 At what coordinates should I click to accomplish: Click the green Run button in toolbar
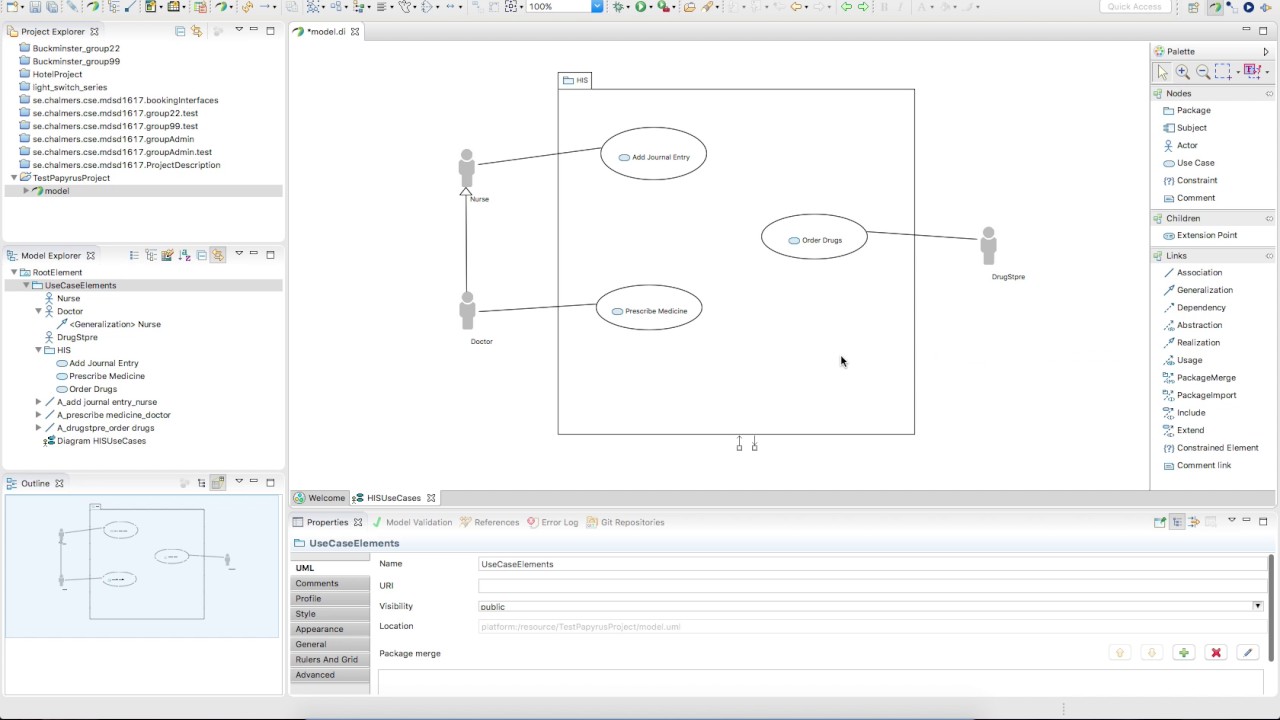[x=641, y=7]
